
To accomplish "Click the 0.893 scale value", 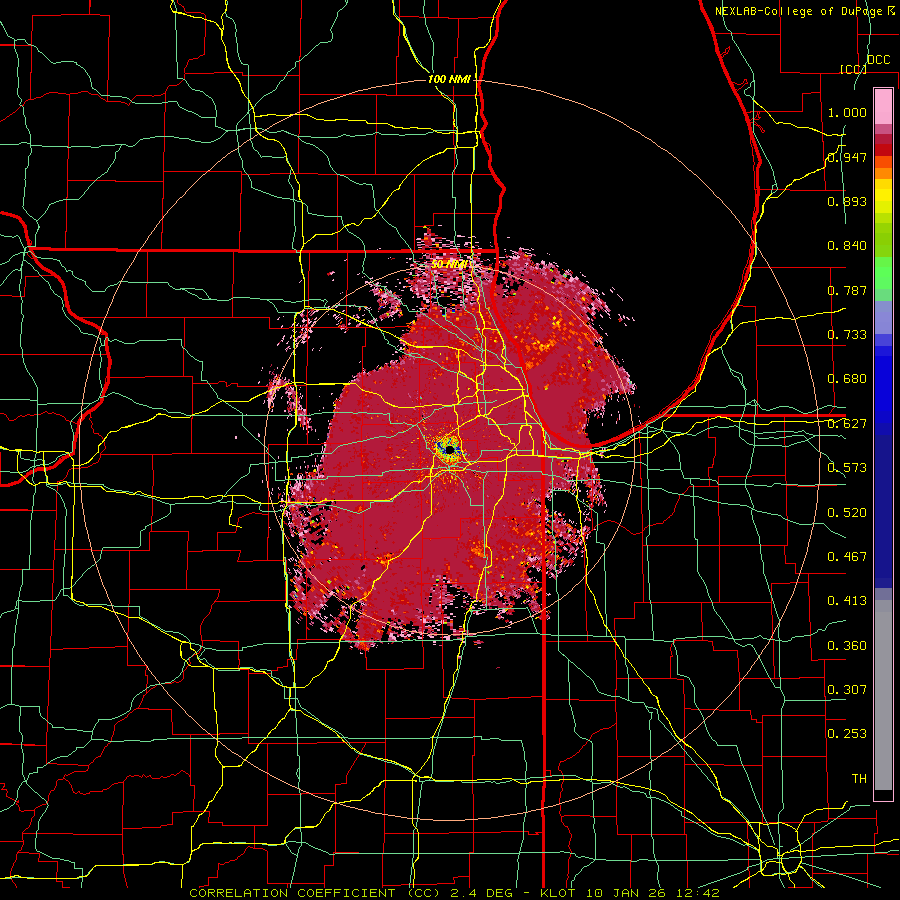I will point(847,201).
